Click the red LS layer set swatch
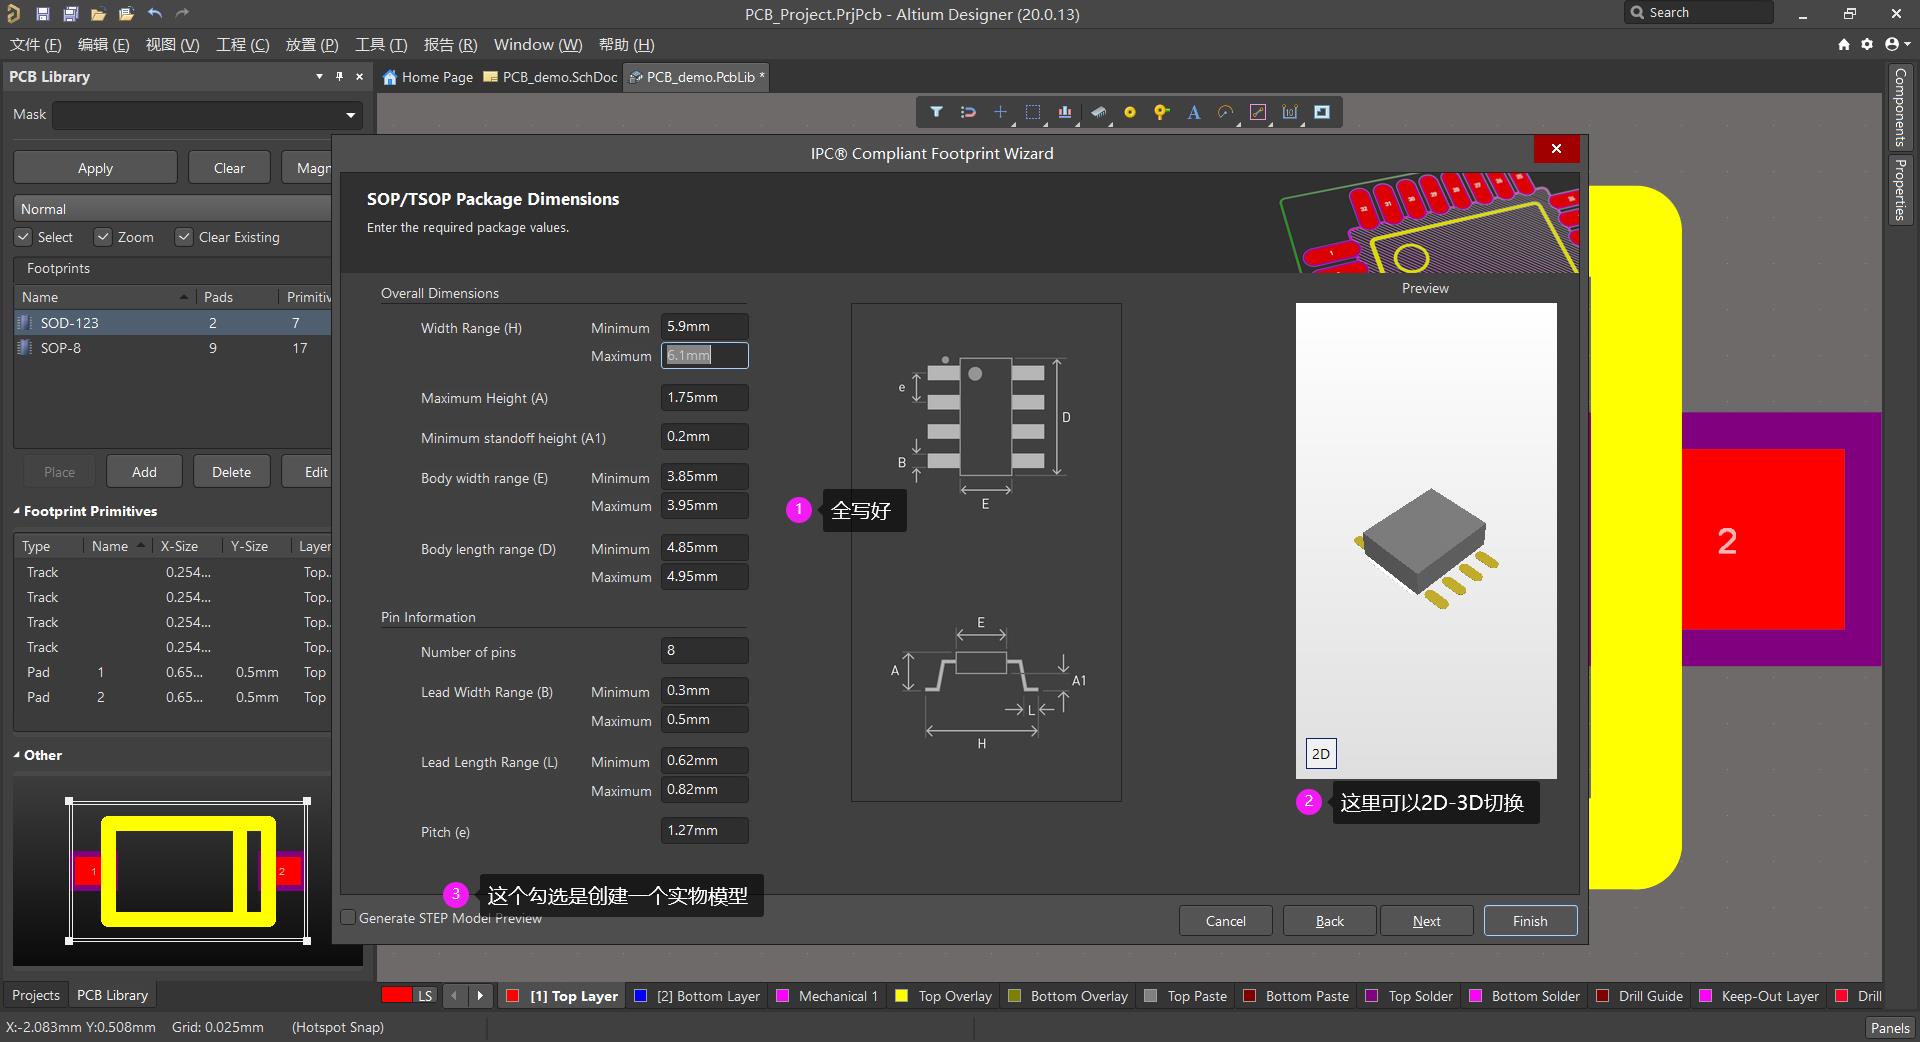This screenshot has width=1920, height=1042. 397,995
